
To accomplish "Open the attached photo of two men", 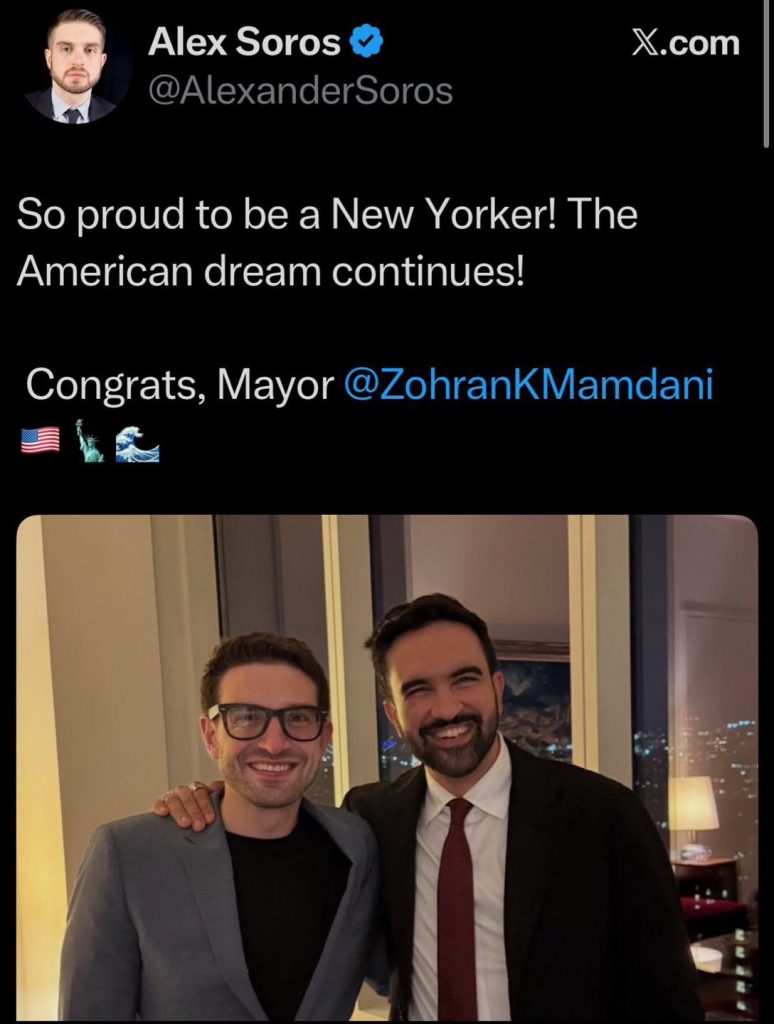I will [387, 767].
